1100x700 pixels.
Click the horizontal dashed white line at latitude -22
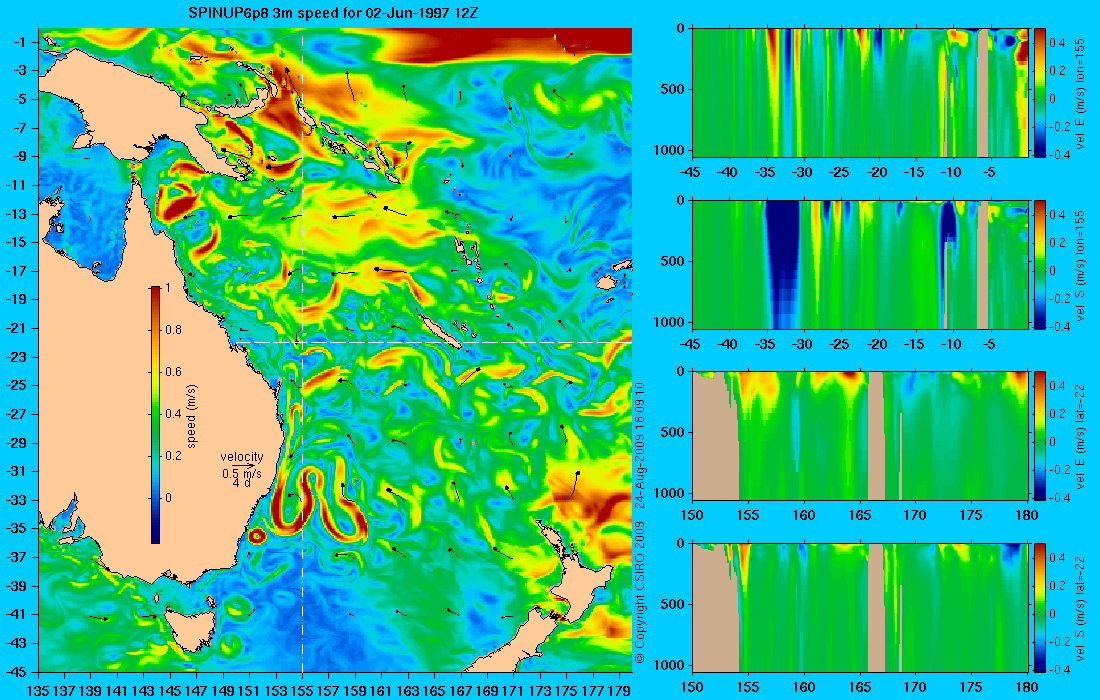pyautogui.click(x=431, y=342)
